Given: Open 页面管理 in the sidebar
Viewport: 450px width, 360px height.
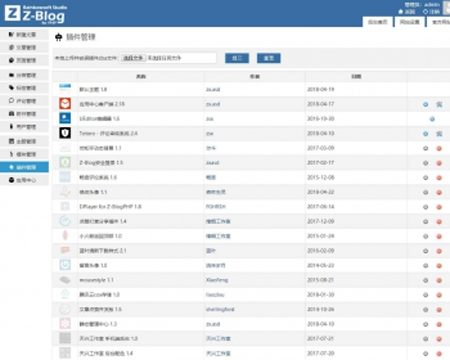Looking at the screenshot, I should click(x=24, y=60).
